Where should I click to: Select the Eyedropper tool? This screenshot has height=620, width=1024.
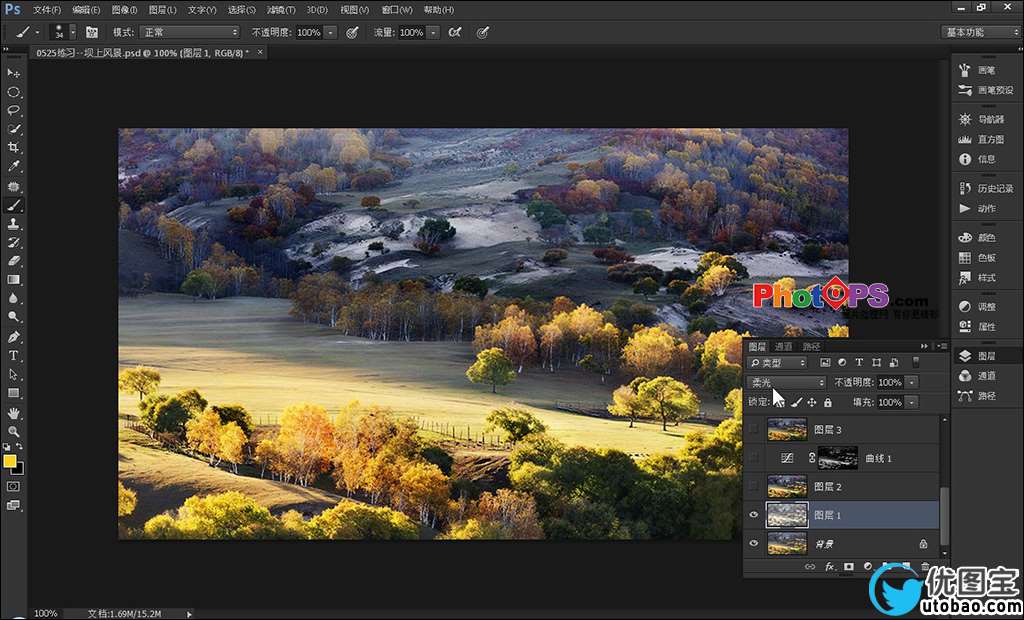click(x=13, y=167)
